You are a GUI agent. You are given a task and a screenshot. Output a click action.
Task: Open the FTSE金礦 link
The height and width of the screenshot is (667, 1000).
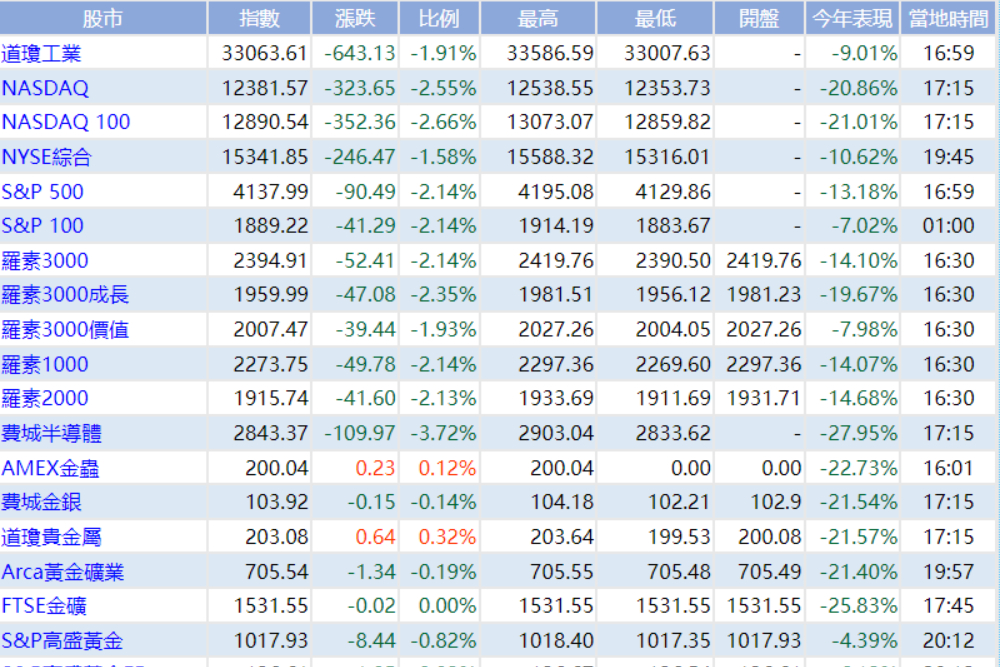(x=44, y=606)
